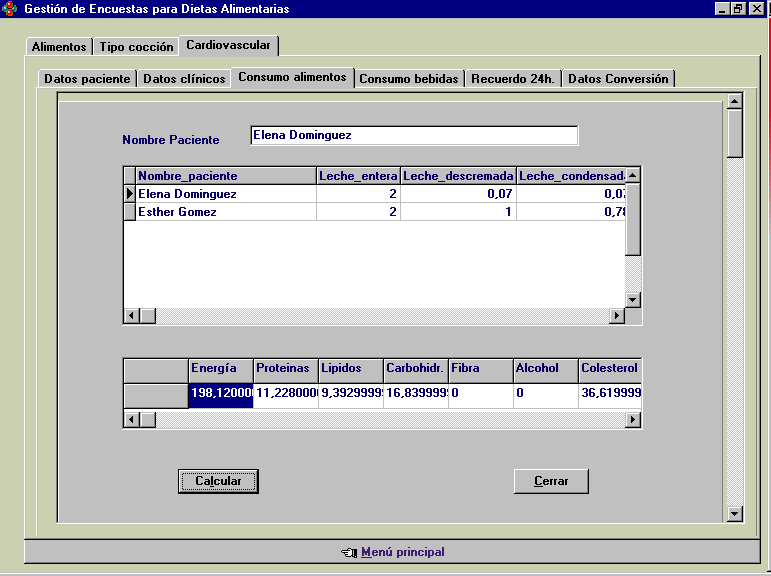Select the Elena Dominguez row indicator
This screenshot has width=771, height=576.
pyautogui.click(x=129, y=194)
